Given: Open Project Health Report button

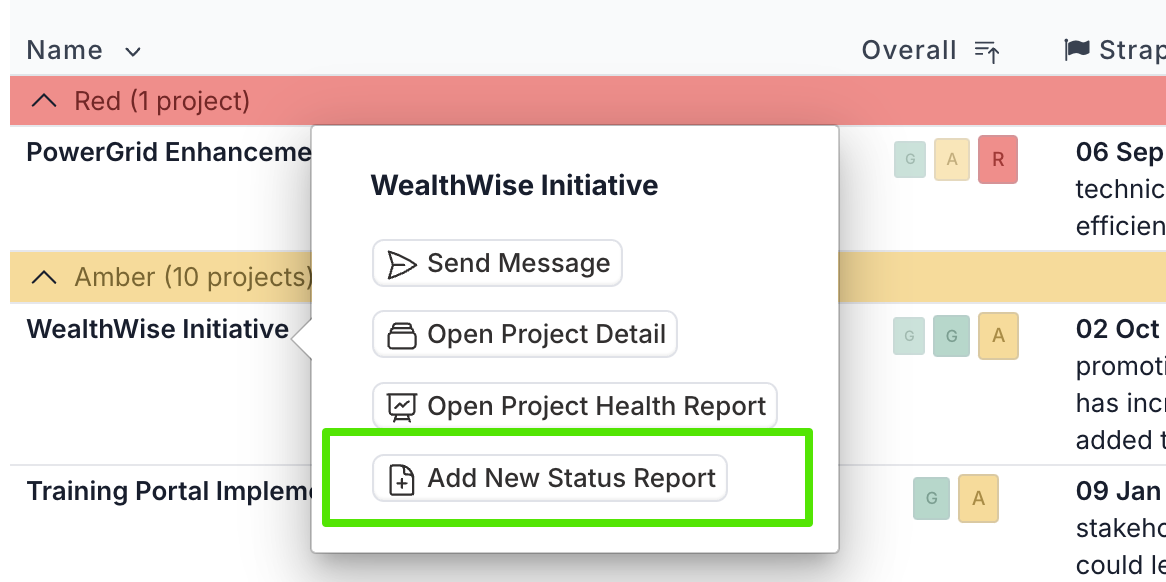Looking at the screenshot, I should 575,406.
